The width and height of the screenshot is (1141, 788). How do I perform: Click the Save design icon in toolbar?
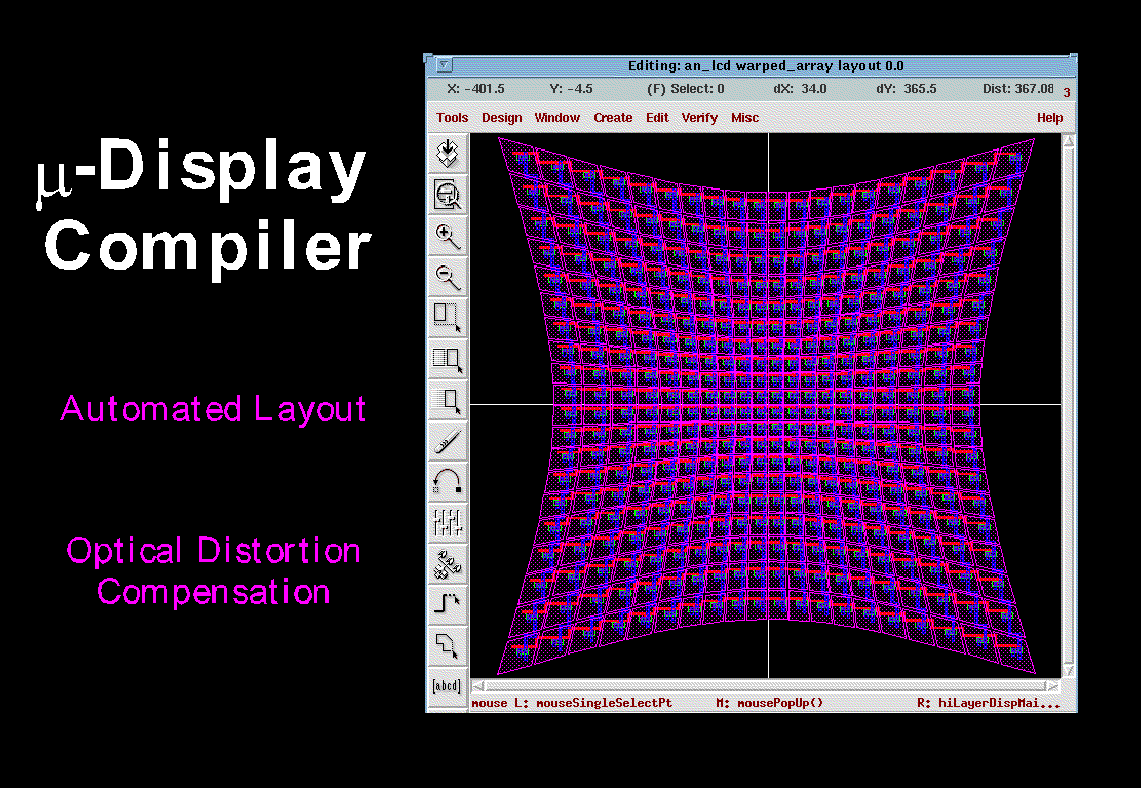pos(447,154)
